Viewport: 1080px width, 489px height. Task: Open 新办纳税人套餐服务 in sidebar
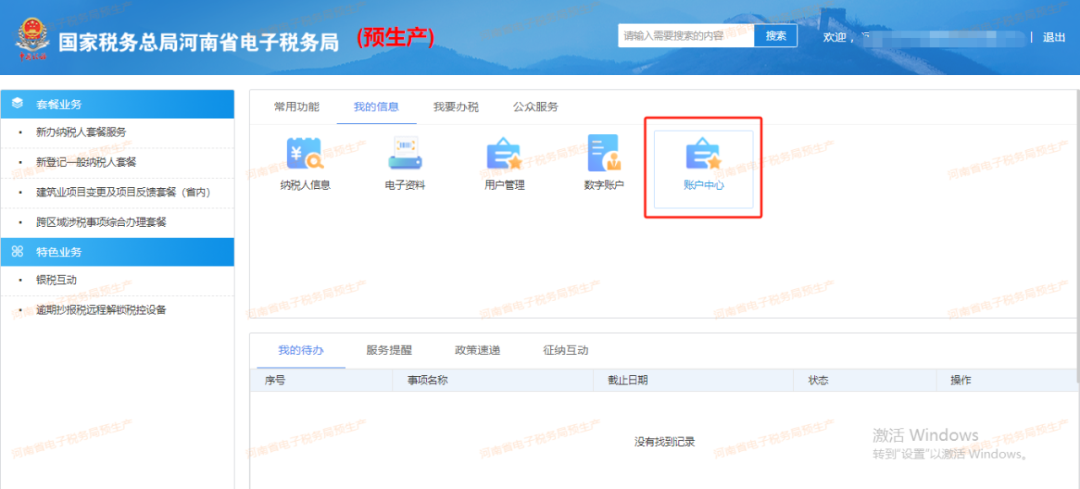(81, 132)
